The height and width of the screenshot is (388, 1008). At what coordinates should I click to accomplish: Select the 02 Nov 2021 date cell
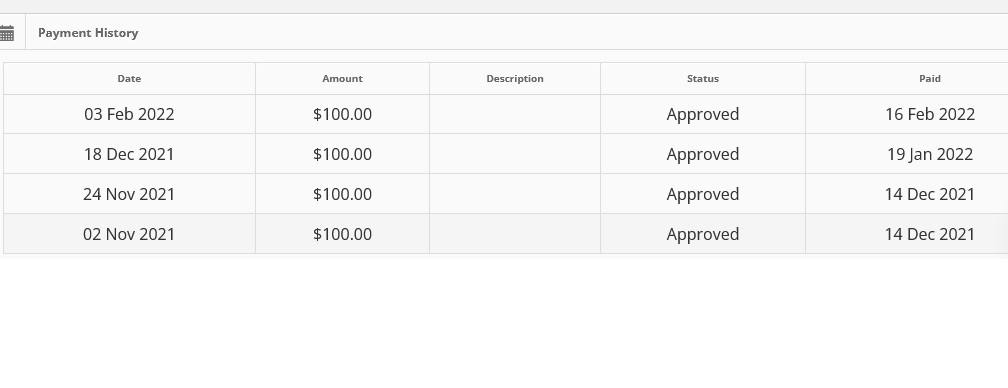click(x=129, y=234)
